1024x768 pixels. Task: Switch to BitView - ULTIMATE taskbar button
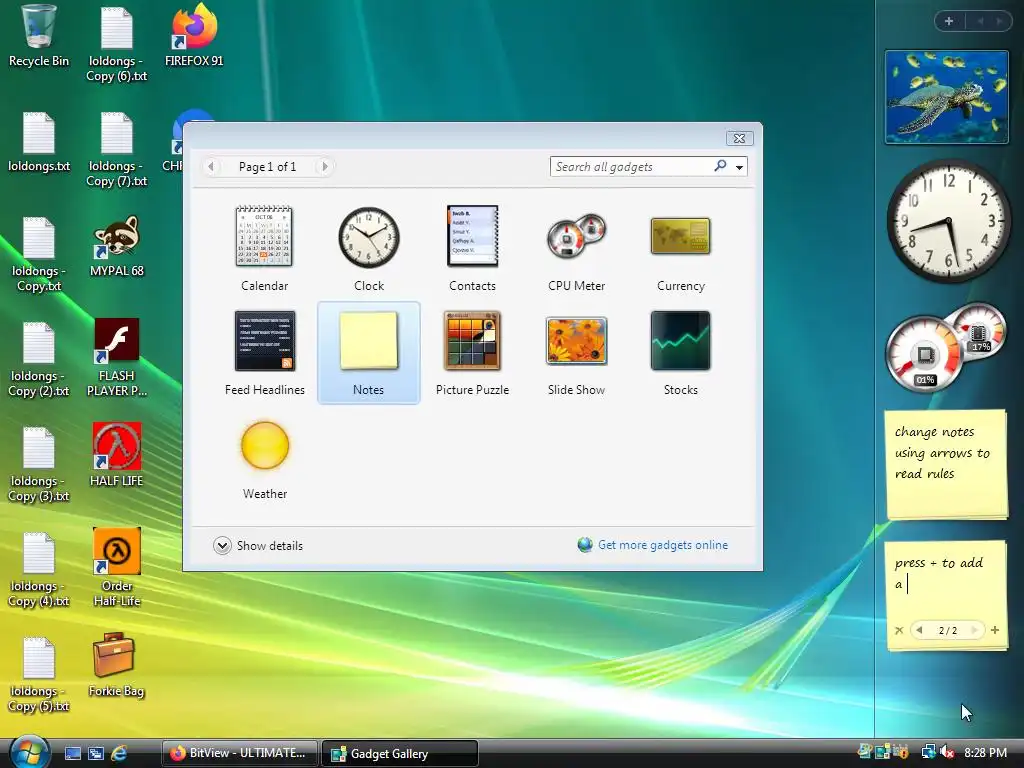coord(240,753)
